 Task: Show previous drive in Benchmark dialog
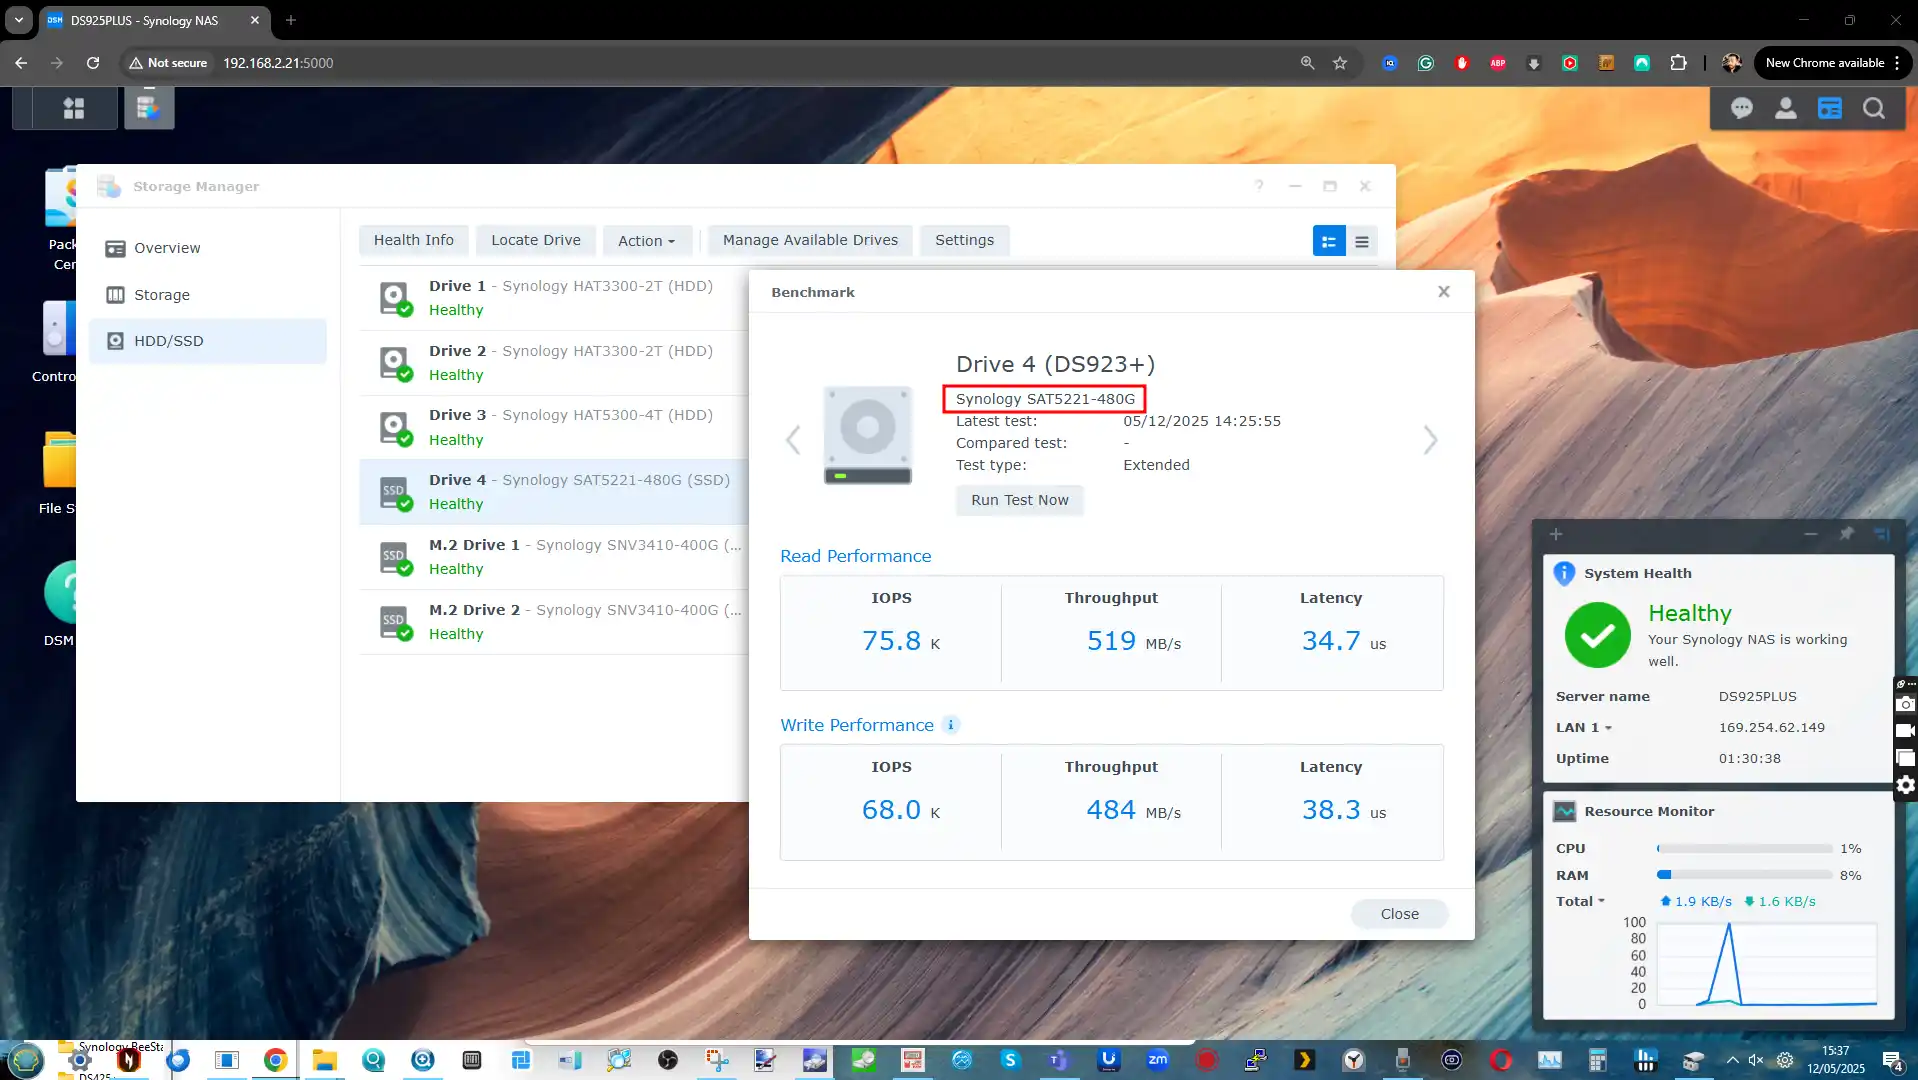pos(793,440)
